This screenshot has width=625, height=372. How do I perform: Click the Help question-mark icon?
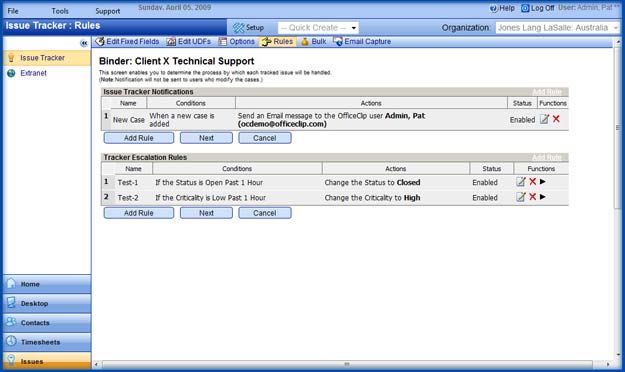coord(494,8)
